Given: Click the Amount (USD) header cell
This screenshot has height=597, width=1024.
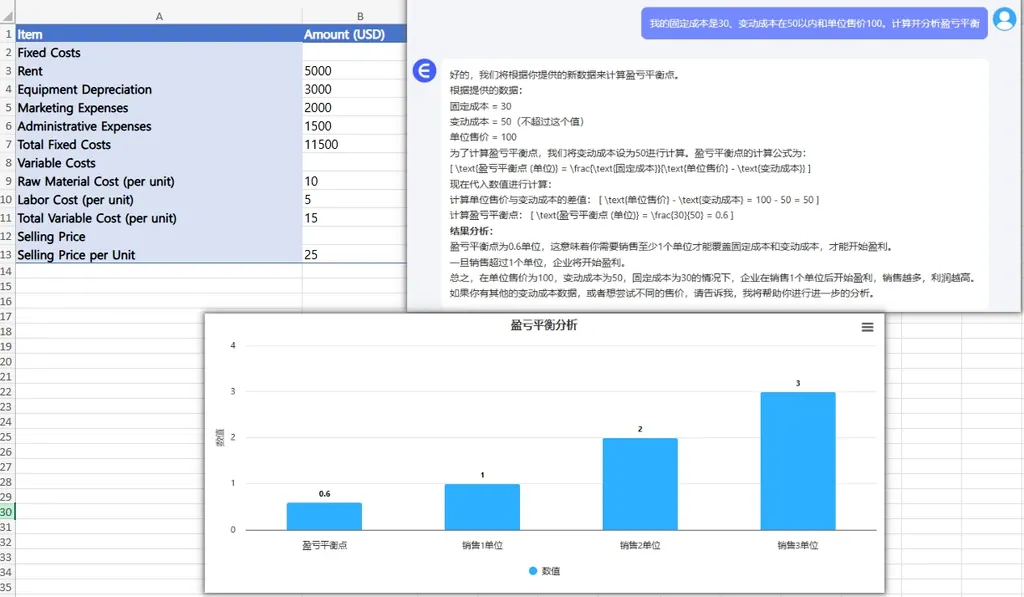Looking at the screenshot, I should pos(354,34).
